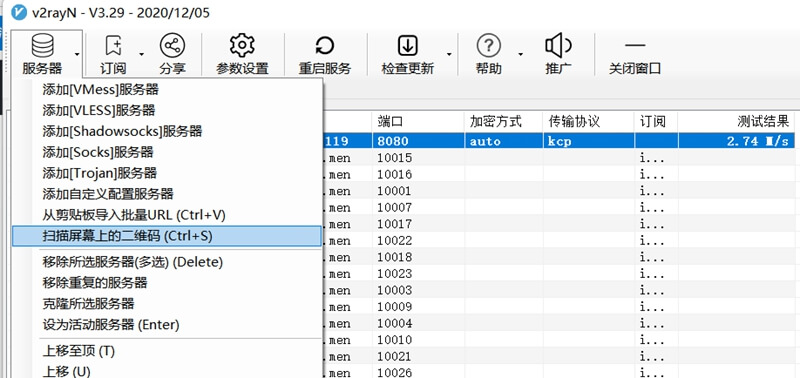
Task: Click the 2.74 M/s test result cell
Action: pos(737,141)
